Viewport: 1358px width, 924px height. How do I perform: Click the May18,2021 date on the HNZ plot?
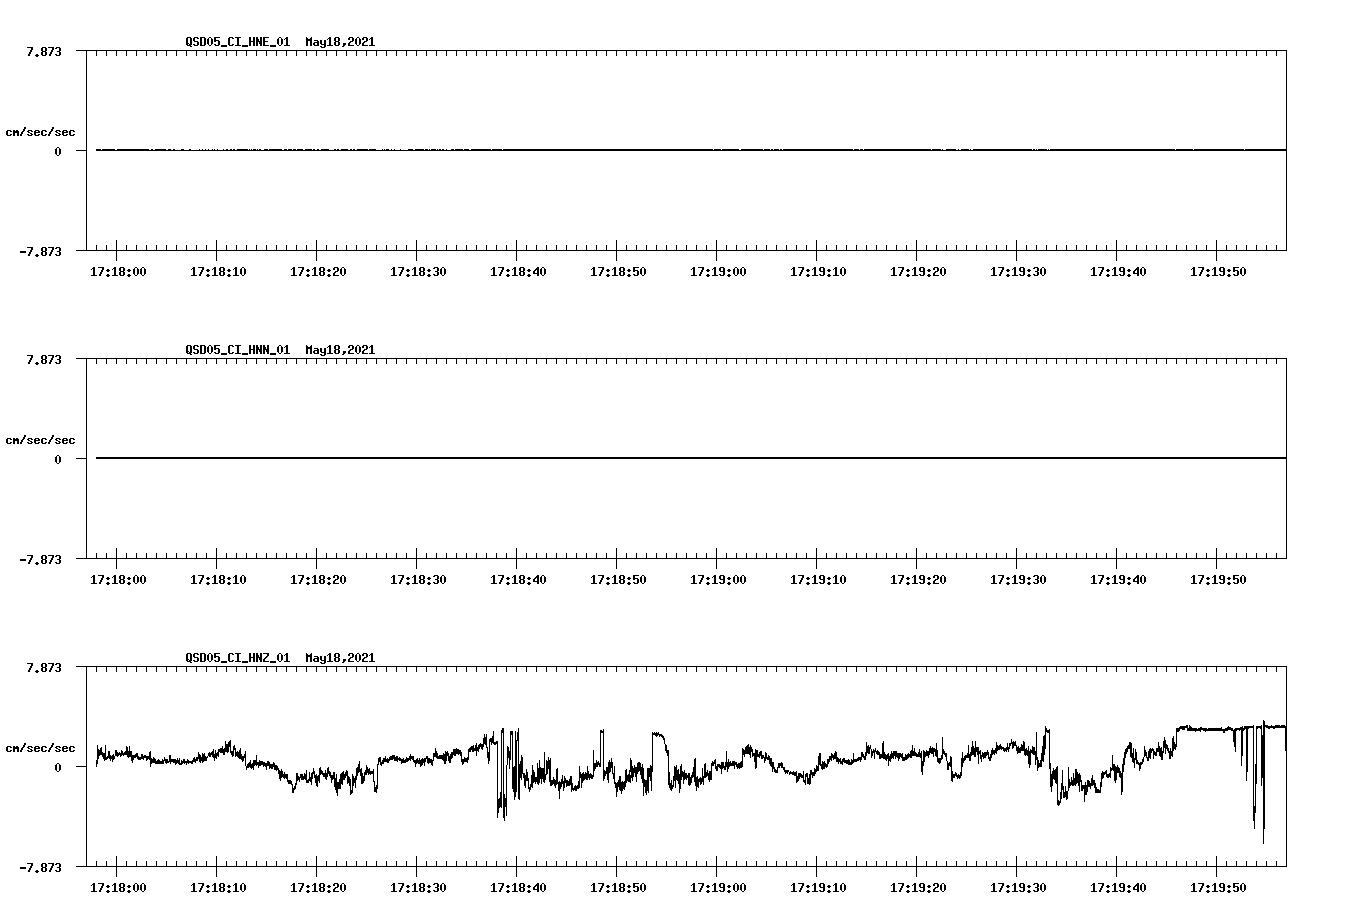click(339, 657)
